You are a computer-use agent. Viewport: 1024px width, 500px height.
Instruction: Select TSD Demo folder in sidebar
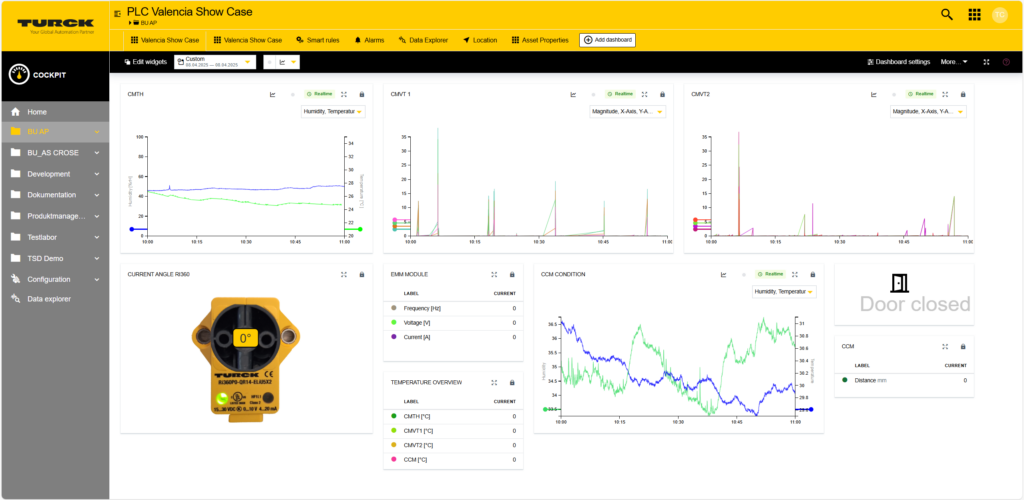point(46,258)
